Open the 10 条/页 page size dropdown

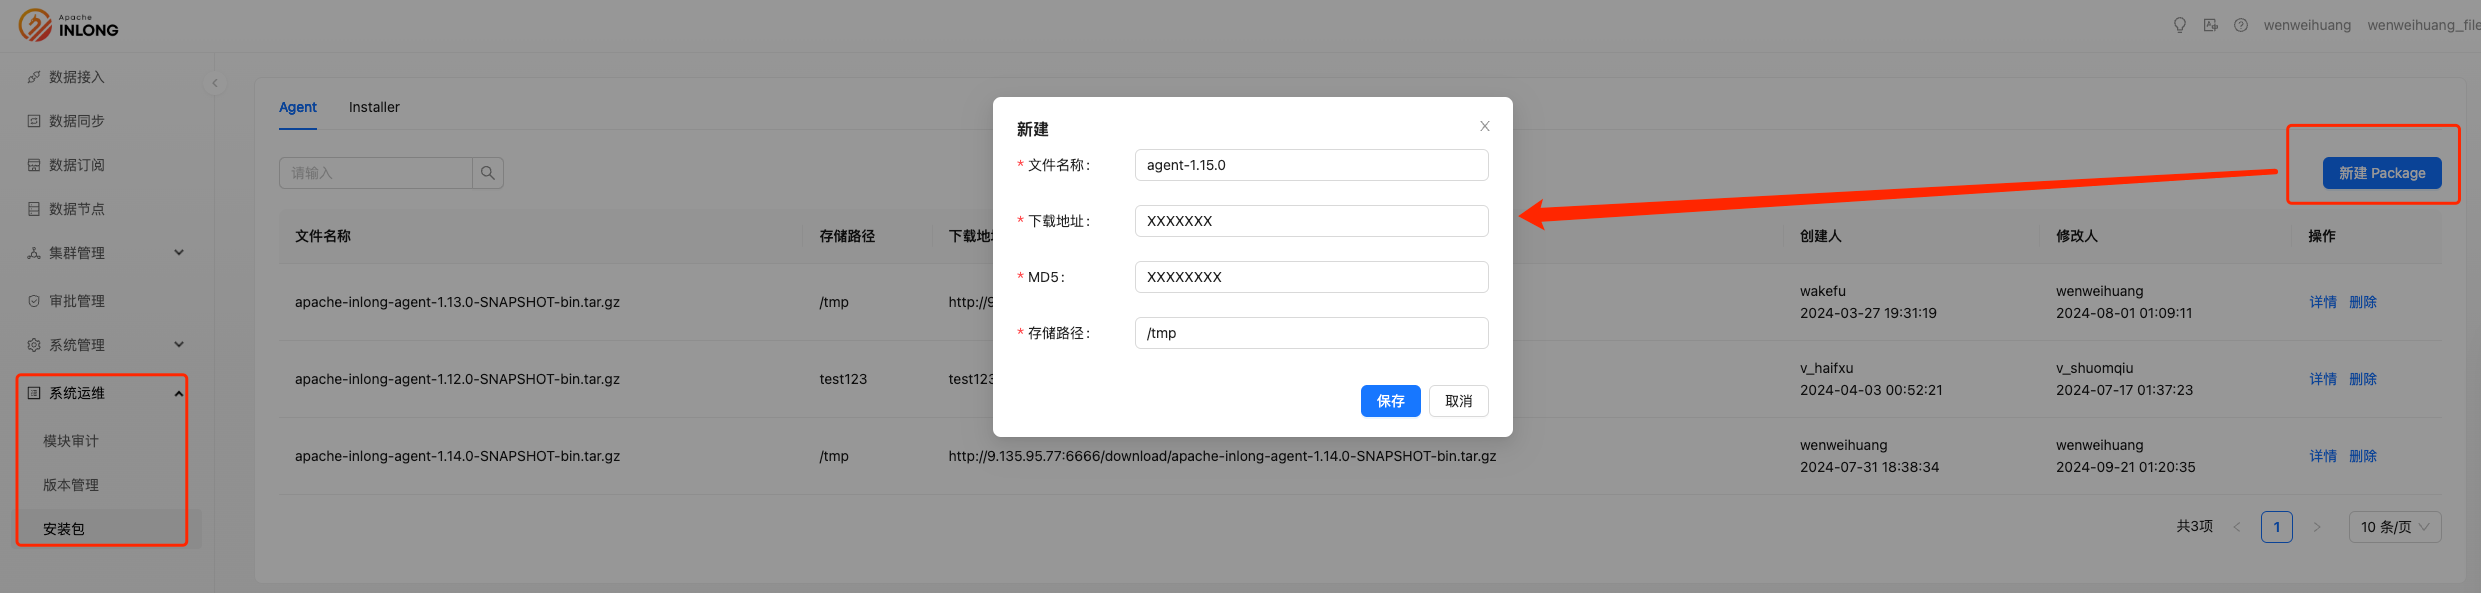click(2394, 527)
